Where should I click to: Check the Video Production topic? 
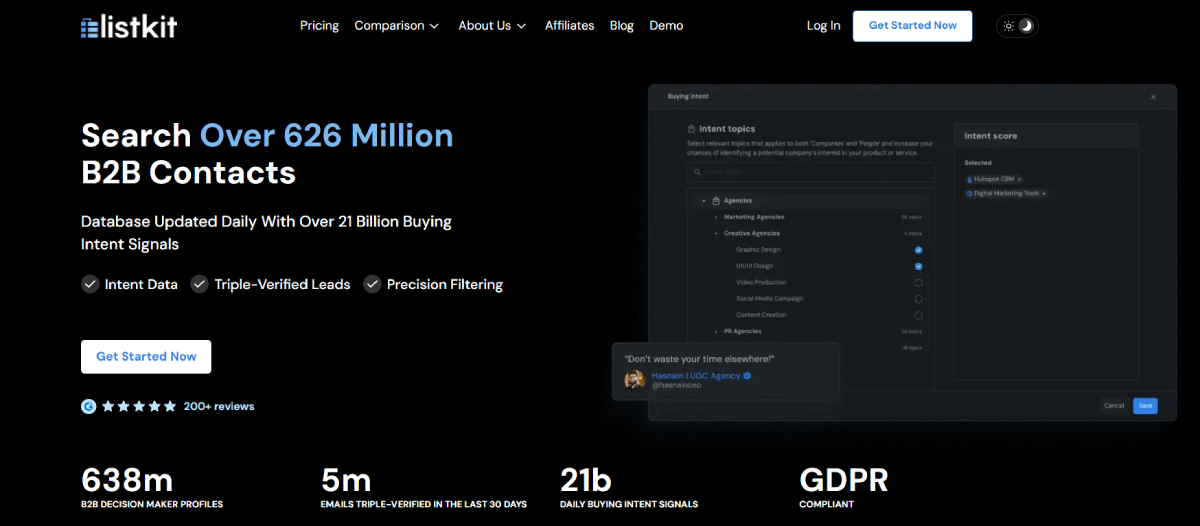[918, 283]
